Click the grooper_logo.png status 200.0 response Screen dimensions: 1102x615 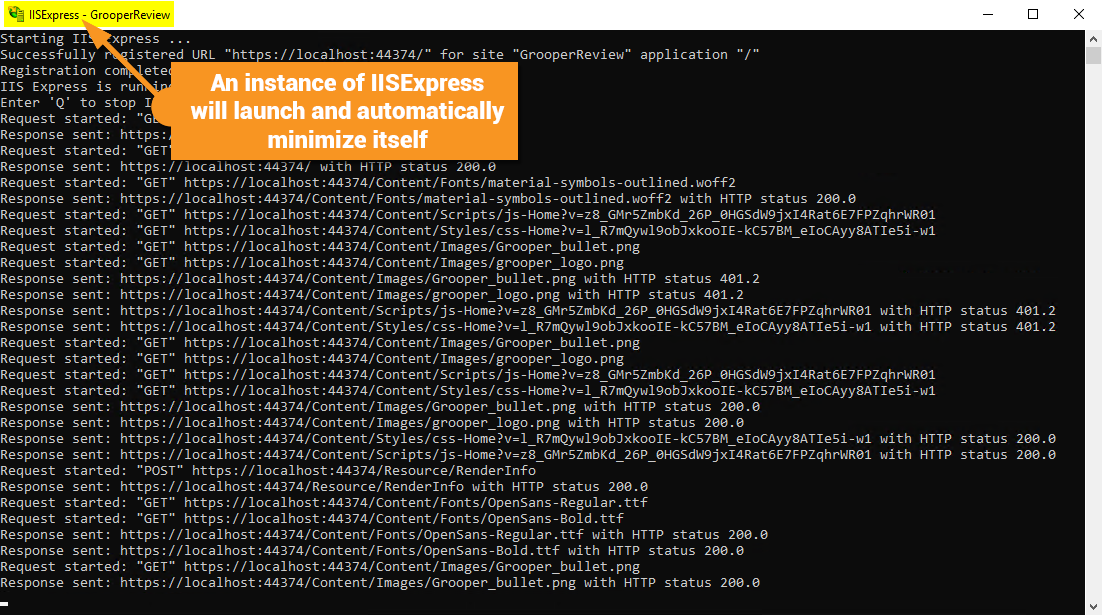click(x=372, y=423)
